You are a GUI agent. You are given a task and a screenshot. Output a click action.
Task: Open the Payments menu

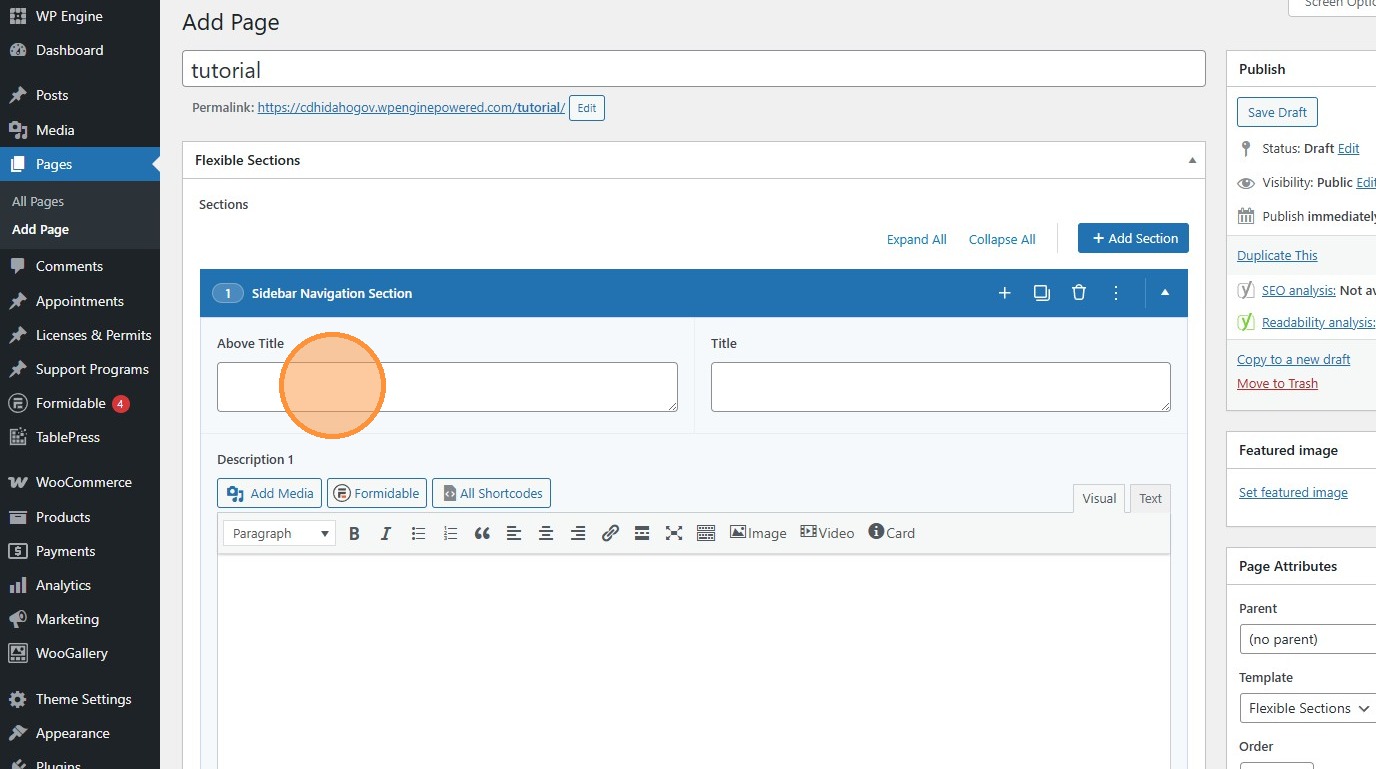click(80, 551)
